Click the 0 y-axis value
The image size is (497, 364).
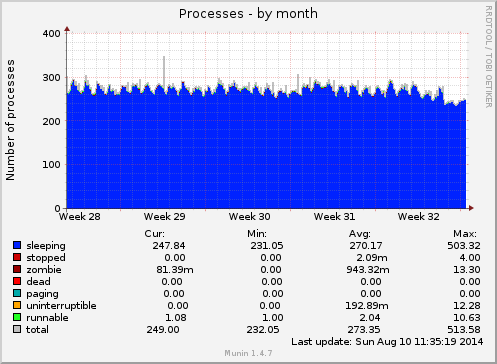(57, 208)
